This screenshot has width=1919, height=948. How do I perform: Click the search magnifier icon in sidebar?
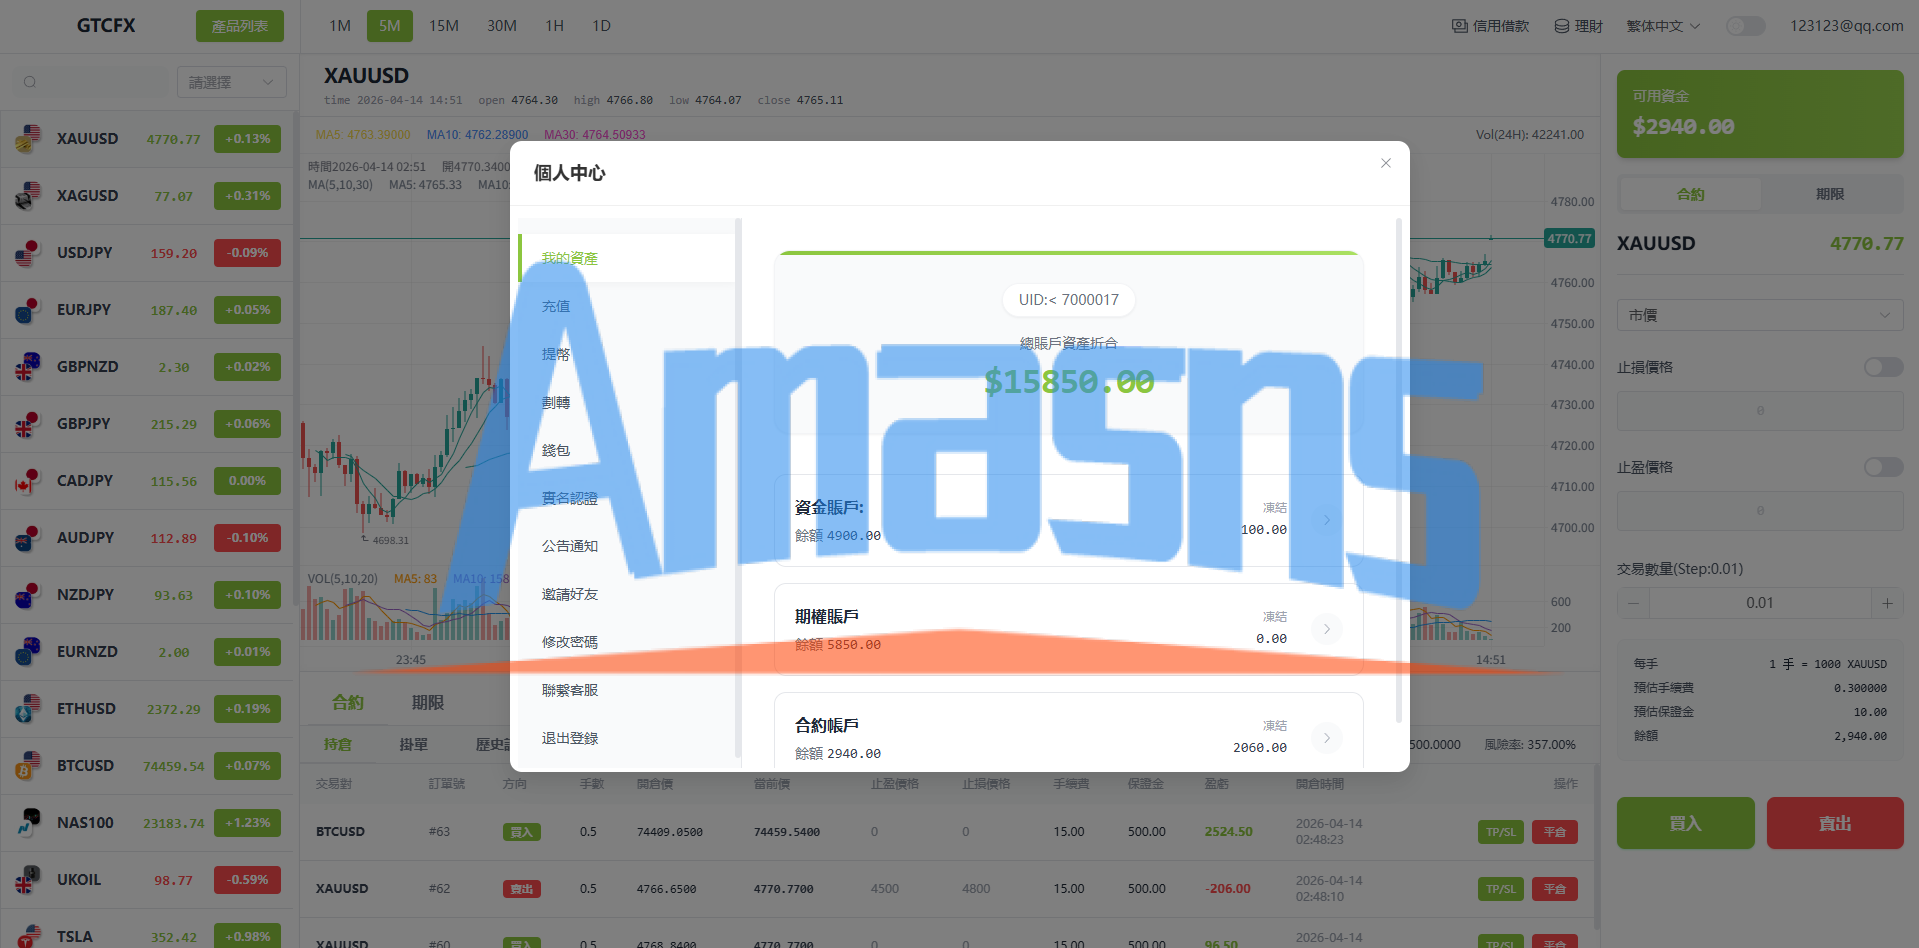point(30,82)
